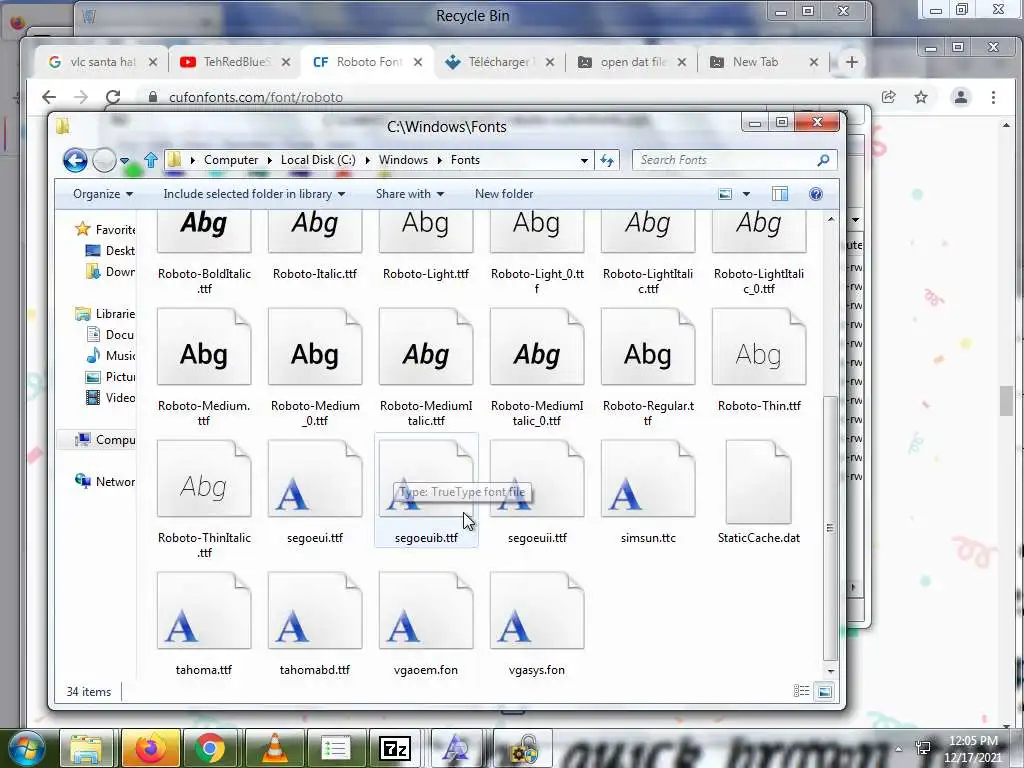The width and height of the screenshot is (1024, 768).
Task: Select the StaticCache.dat file icon
Action: tap(759, 481)
